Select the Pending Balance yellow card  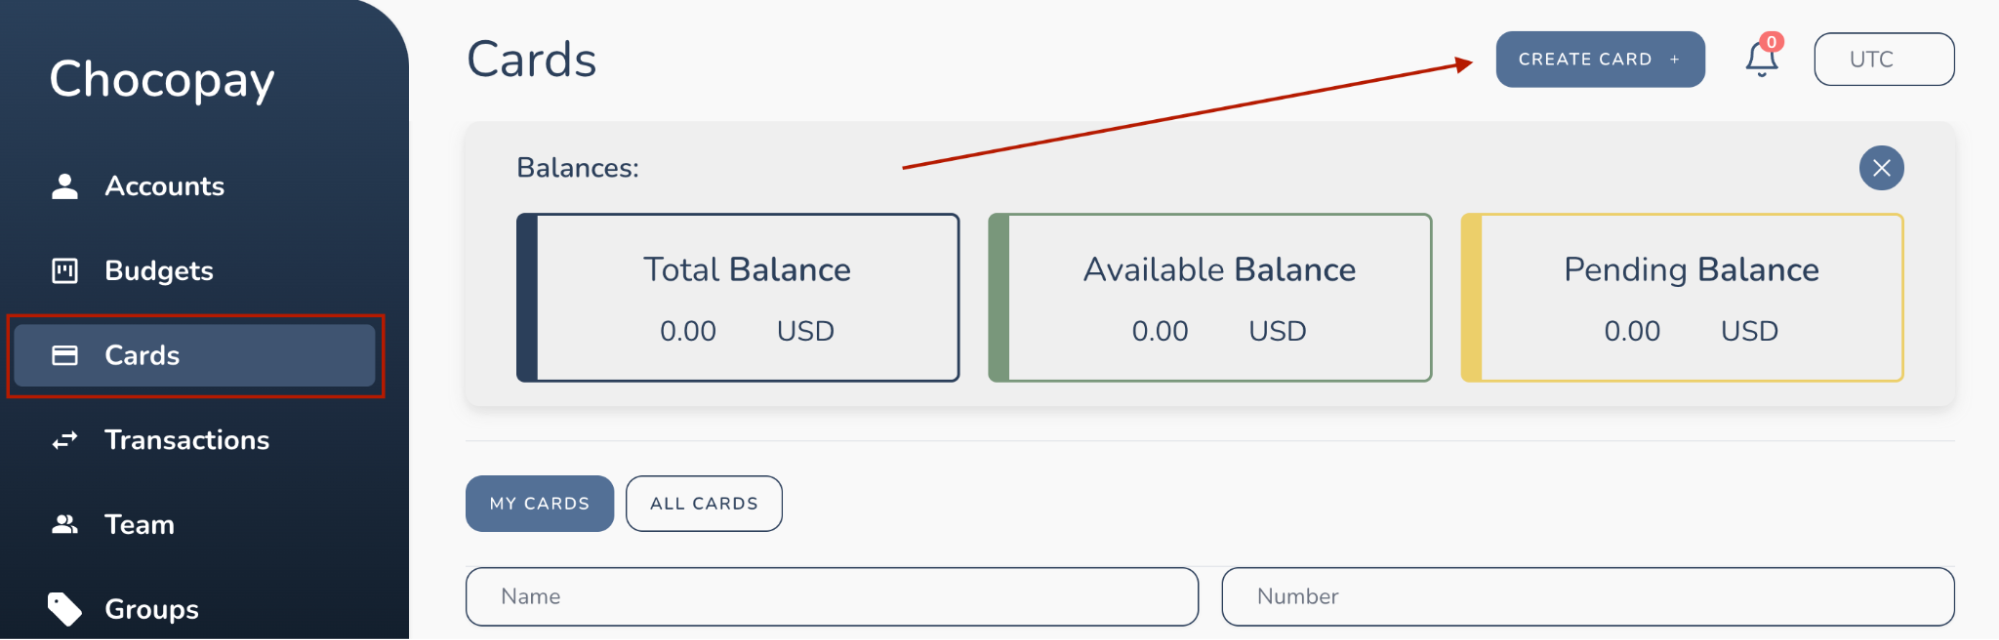coord(1682,298)
